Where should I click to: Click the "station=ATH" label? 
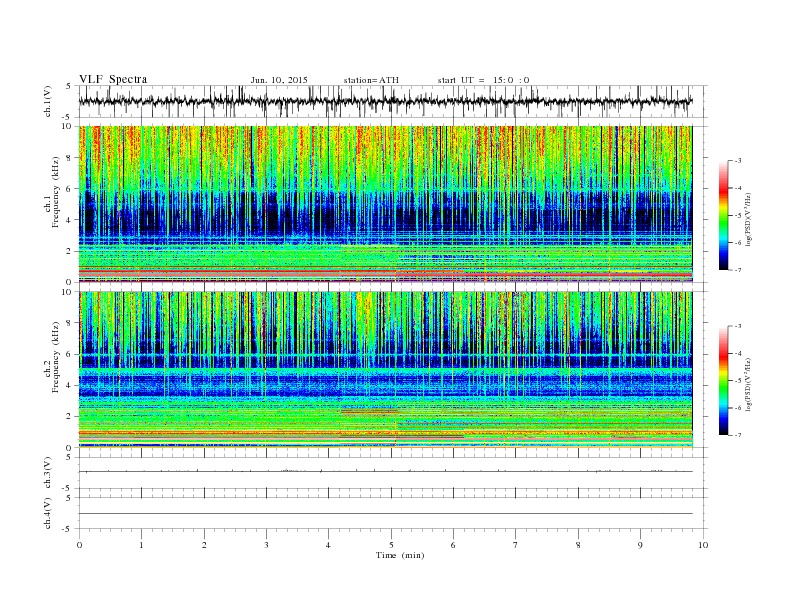tap(371, 80)
